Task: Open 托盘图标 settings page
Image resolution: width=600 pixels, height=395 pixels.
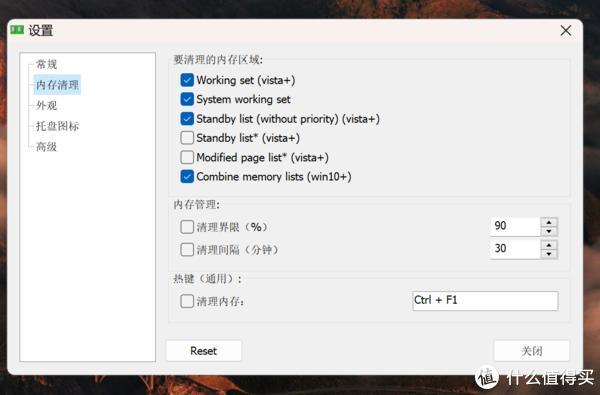Action: 57,126
